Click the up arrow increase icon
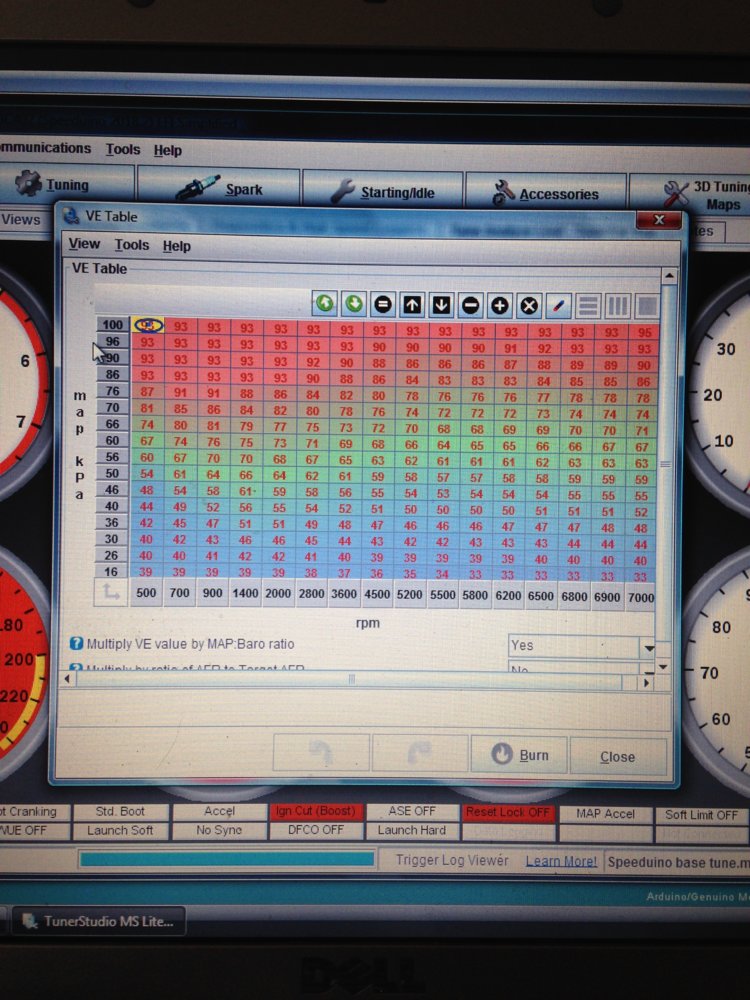Image resolution: width=750 pixels, height=1000 pixels. (412, 305)
